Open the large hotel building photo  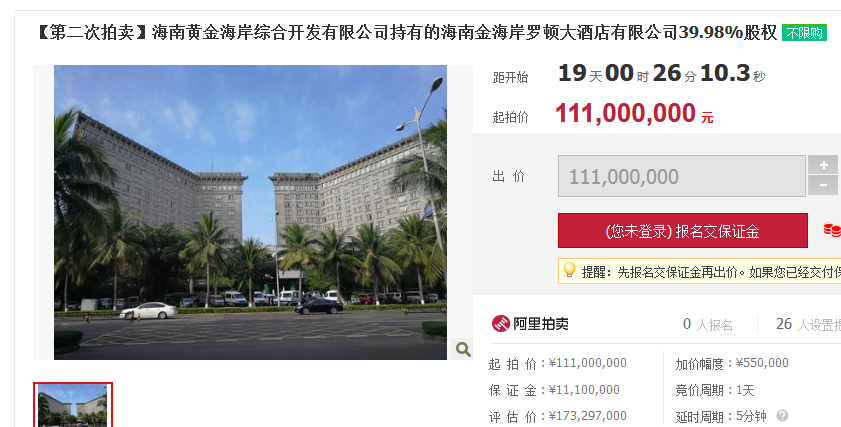click(250, 212)
